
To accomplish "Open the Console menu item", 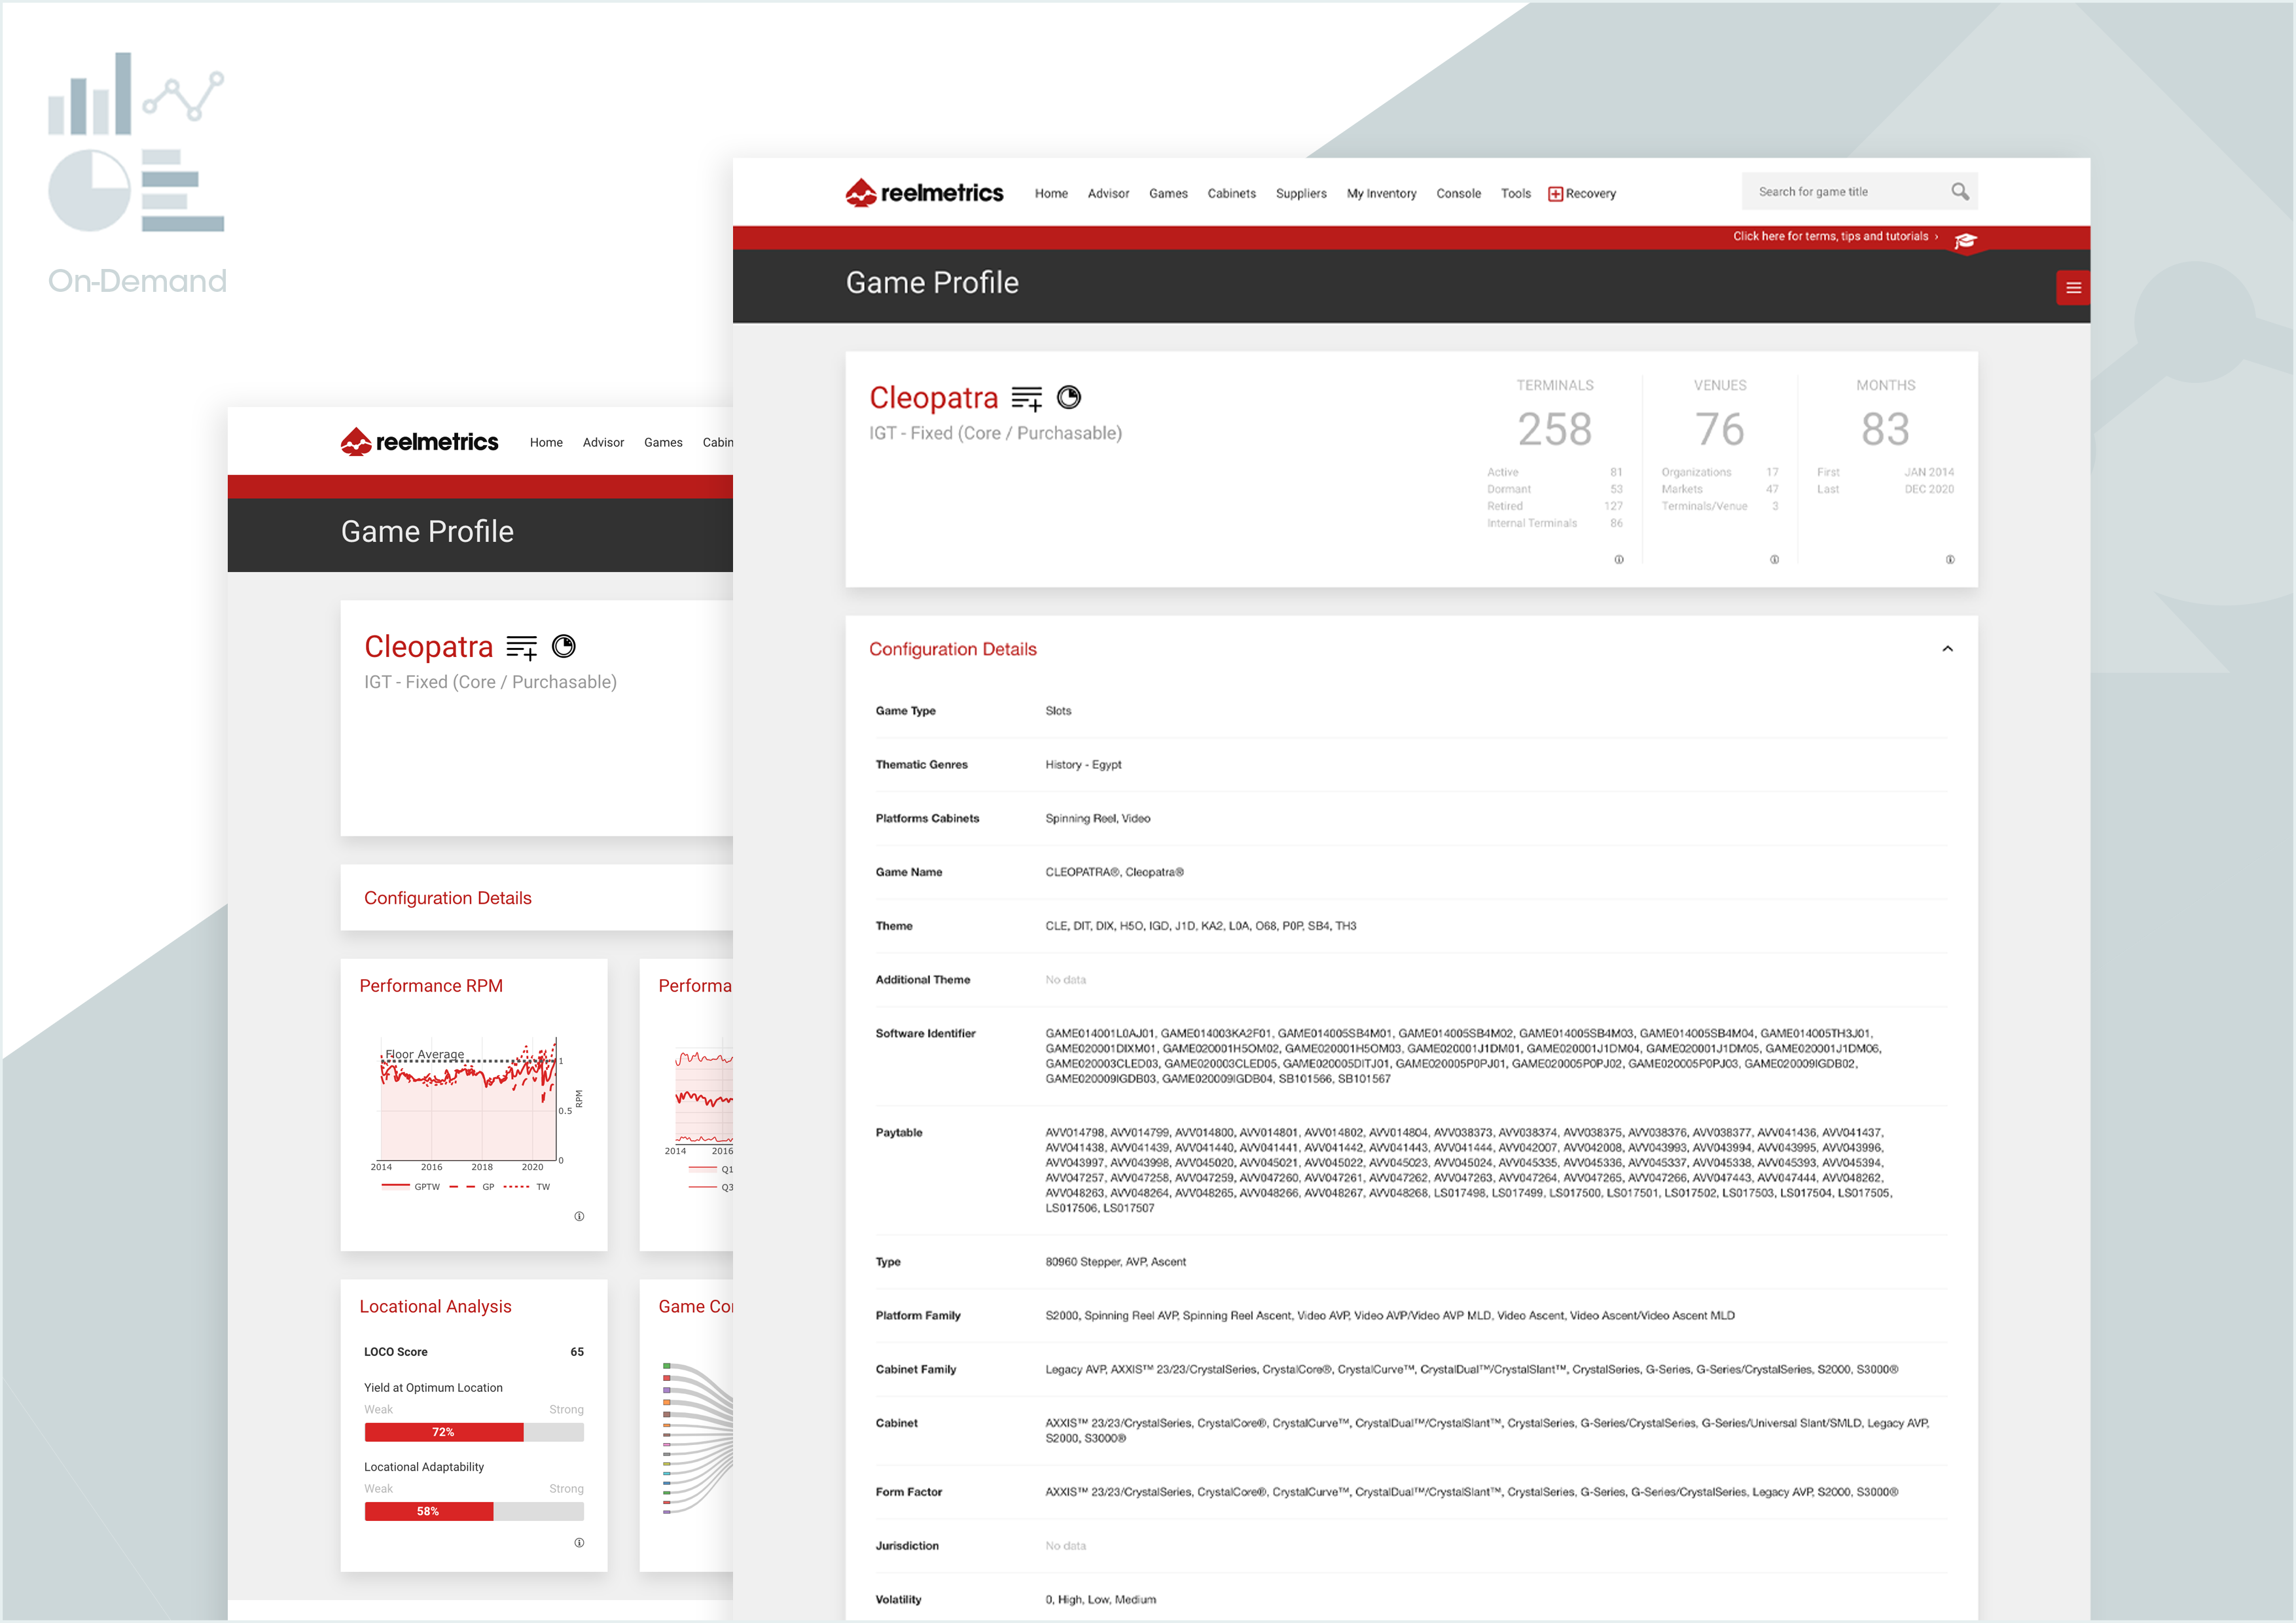I will click(x=1458, y=194).
